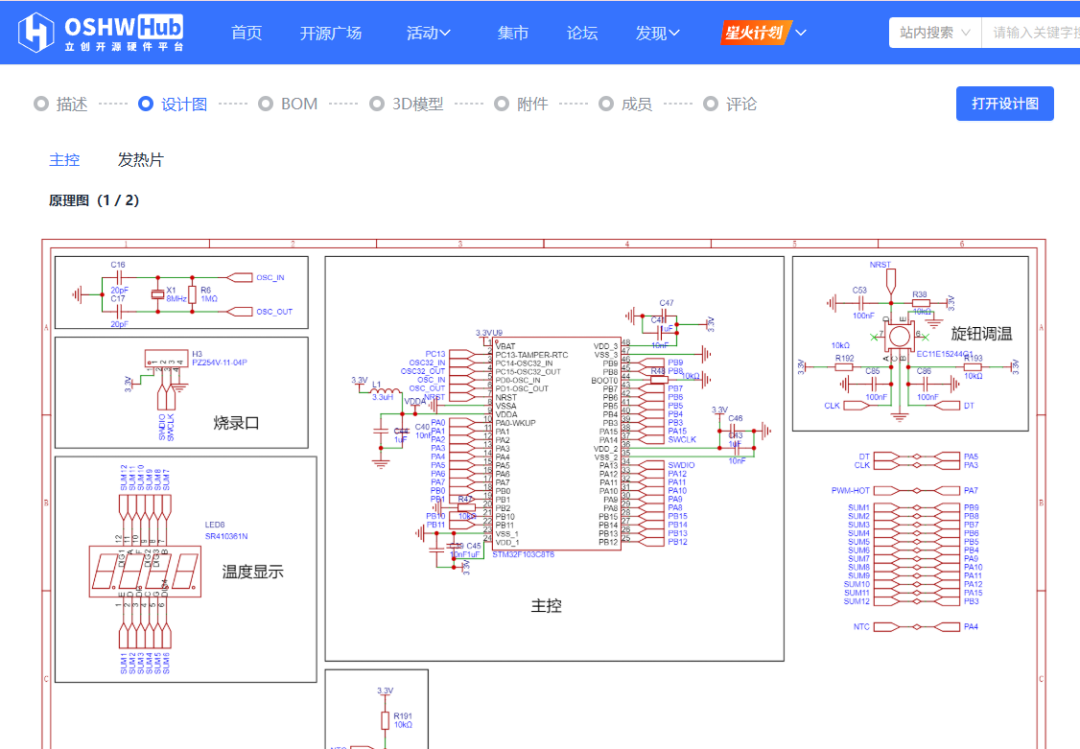Click the OSHWHub logo icon
The width and height of the screenshot is (1080, 749).
pyautogui.click(x=36, y=32)
